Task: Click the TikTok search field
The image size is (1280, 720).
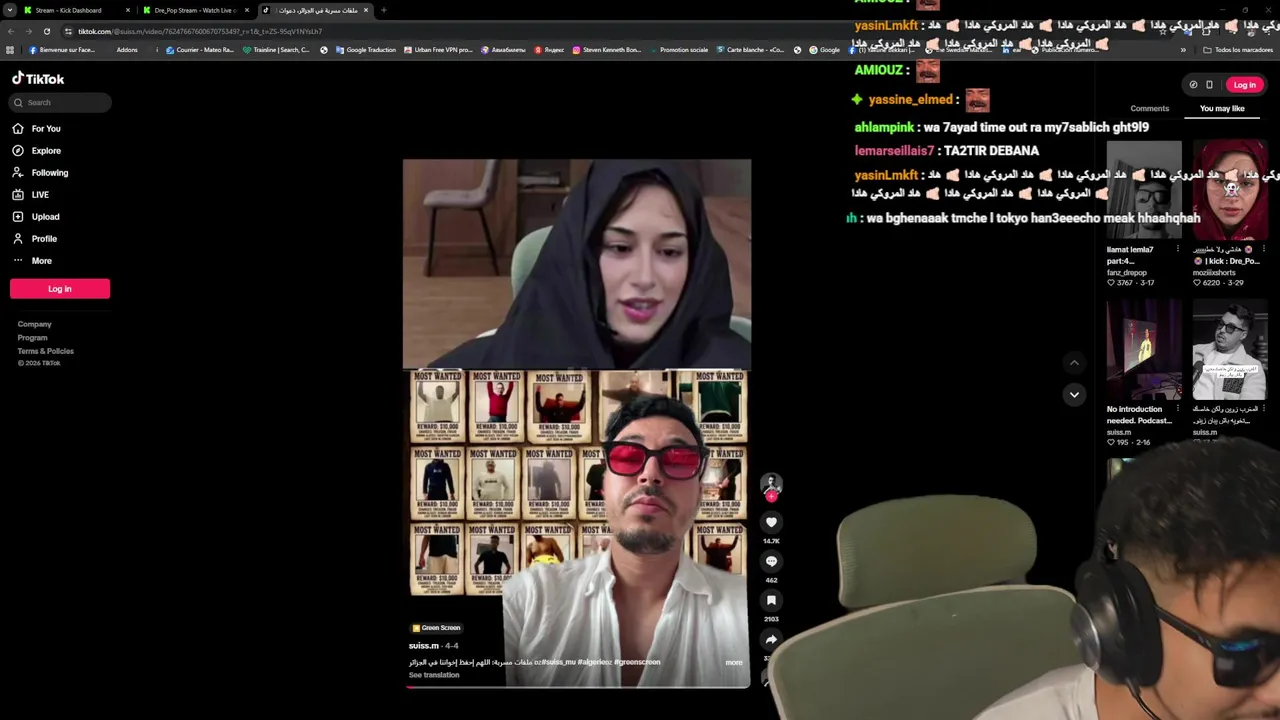Action: coord(60,102)
